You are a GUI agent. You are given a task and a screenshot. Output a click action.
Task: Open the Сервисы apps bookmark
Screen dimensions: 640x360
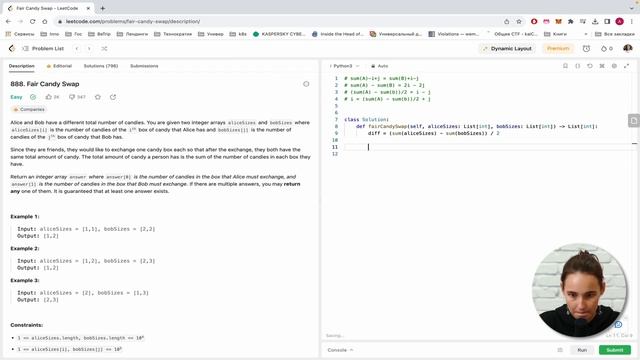(x=20, y=34)
